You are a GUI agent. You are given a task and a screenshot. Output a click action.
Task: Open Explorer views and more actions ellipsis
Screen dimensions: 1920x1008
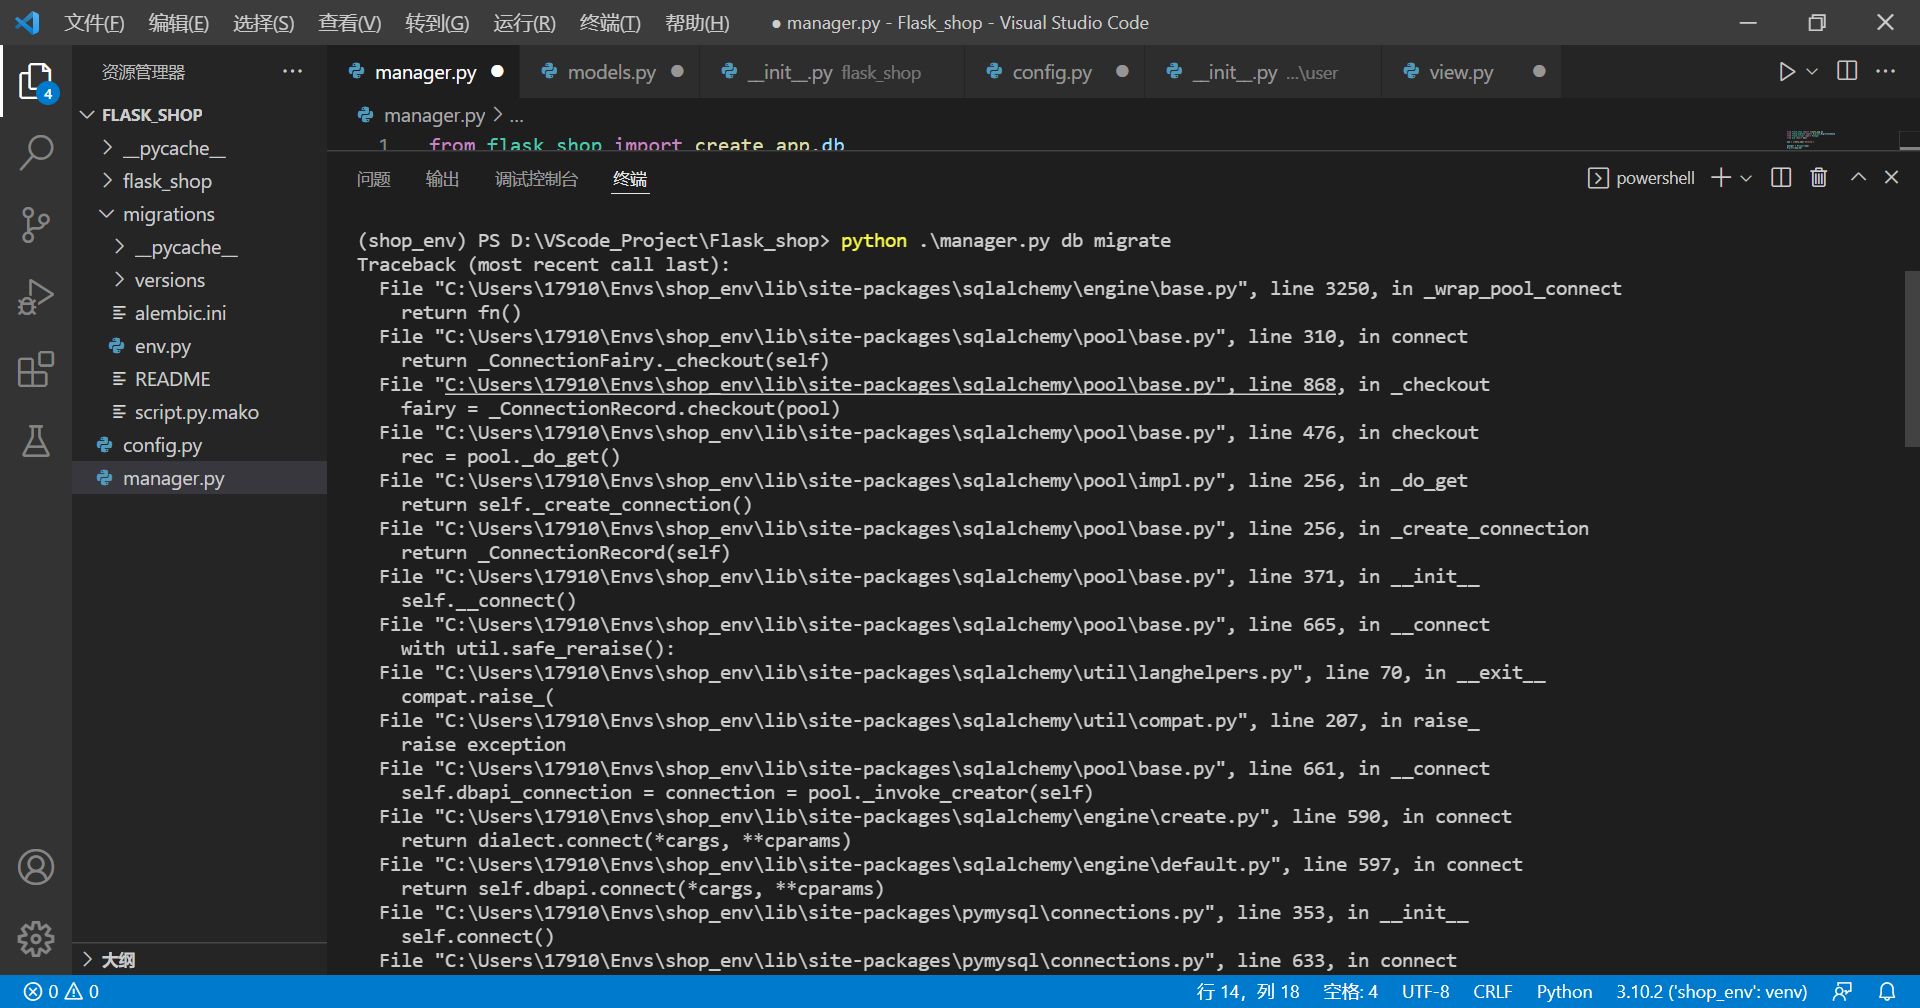pyautogui.click(x=292, y=71)
